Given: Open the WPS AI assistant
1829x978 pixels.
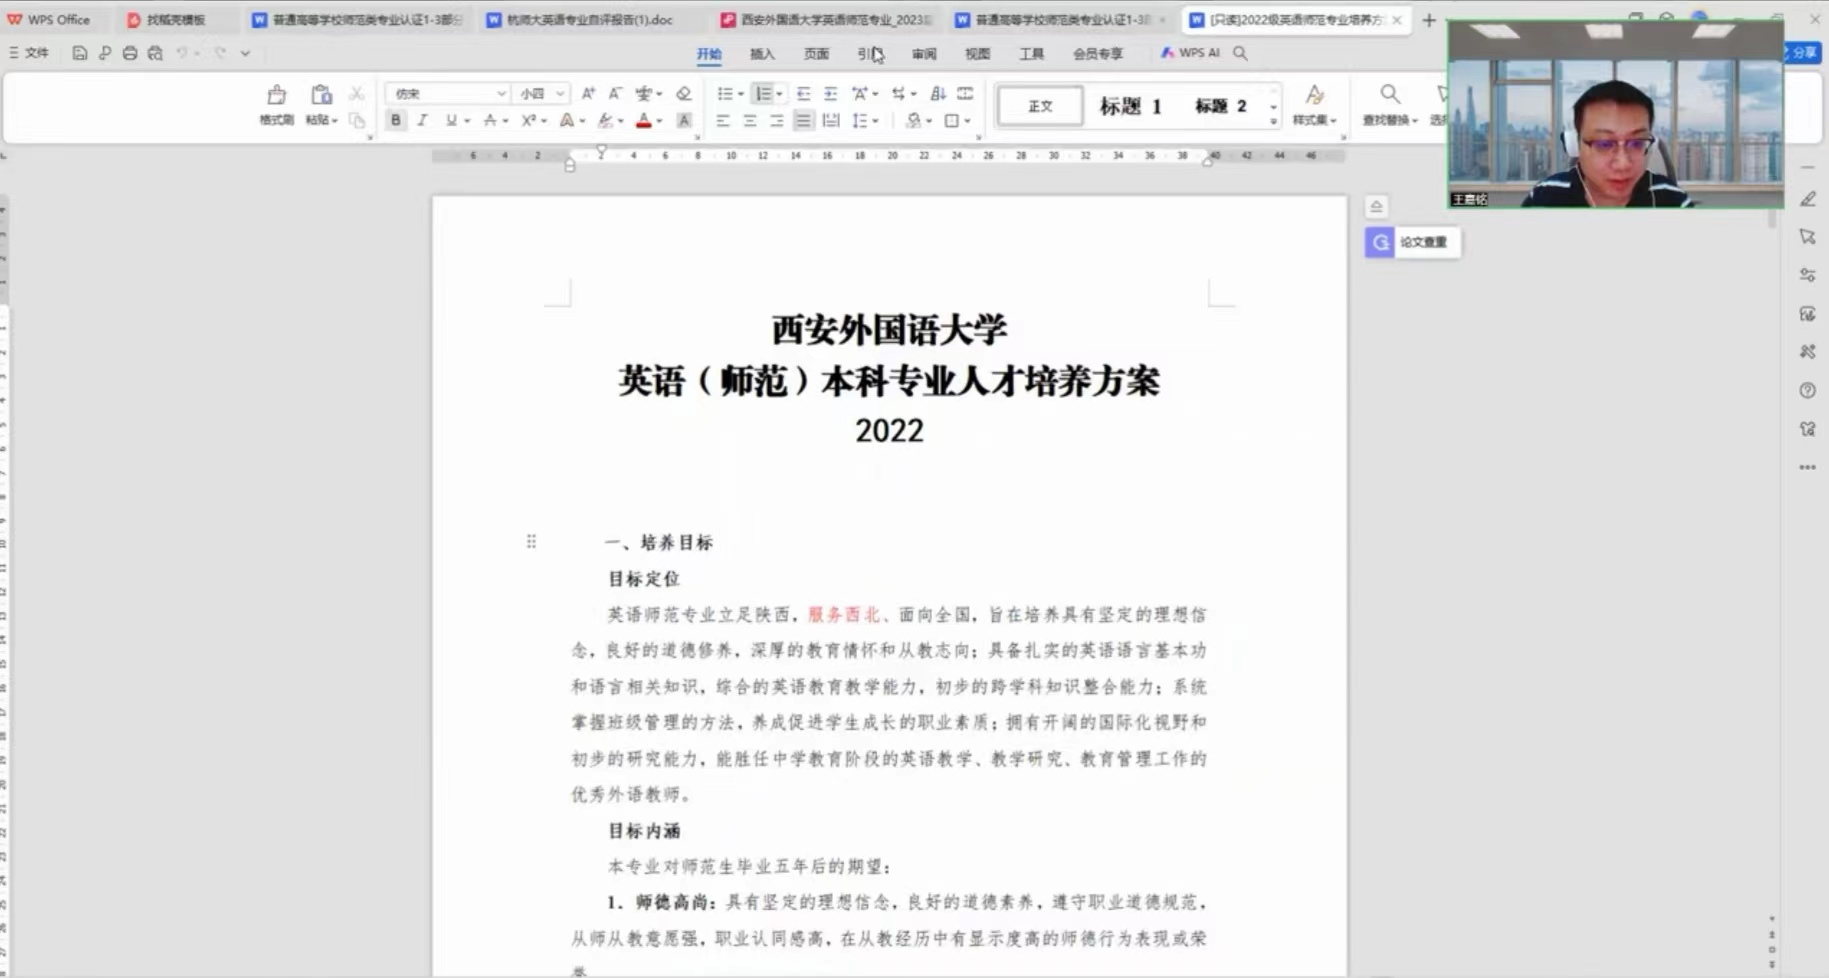Looking at the screenshot, I should [1190, 53].
